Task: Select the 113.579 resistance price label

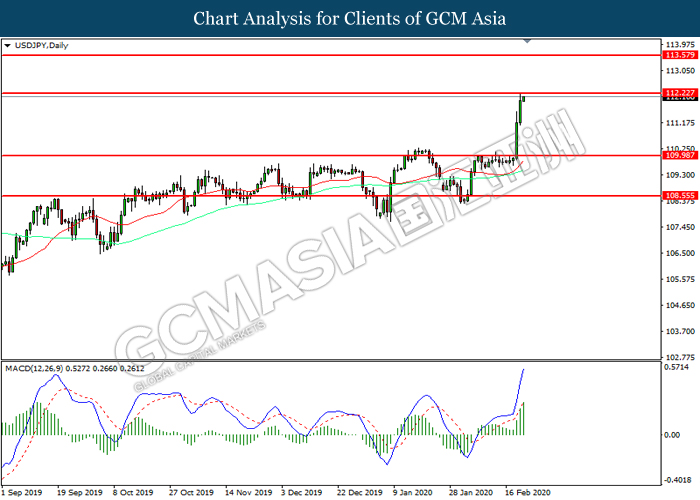Action: pyautogui.click(x=679, y=55)
